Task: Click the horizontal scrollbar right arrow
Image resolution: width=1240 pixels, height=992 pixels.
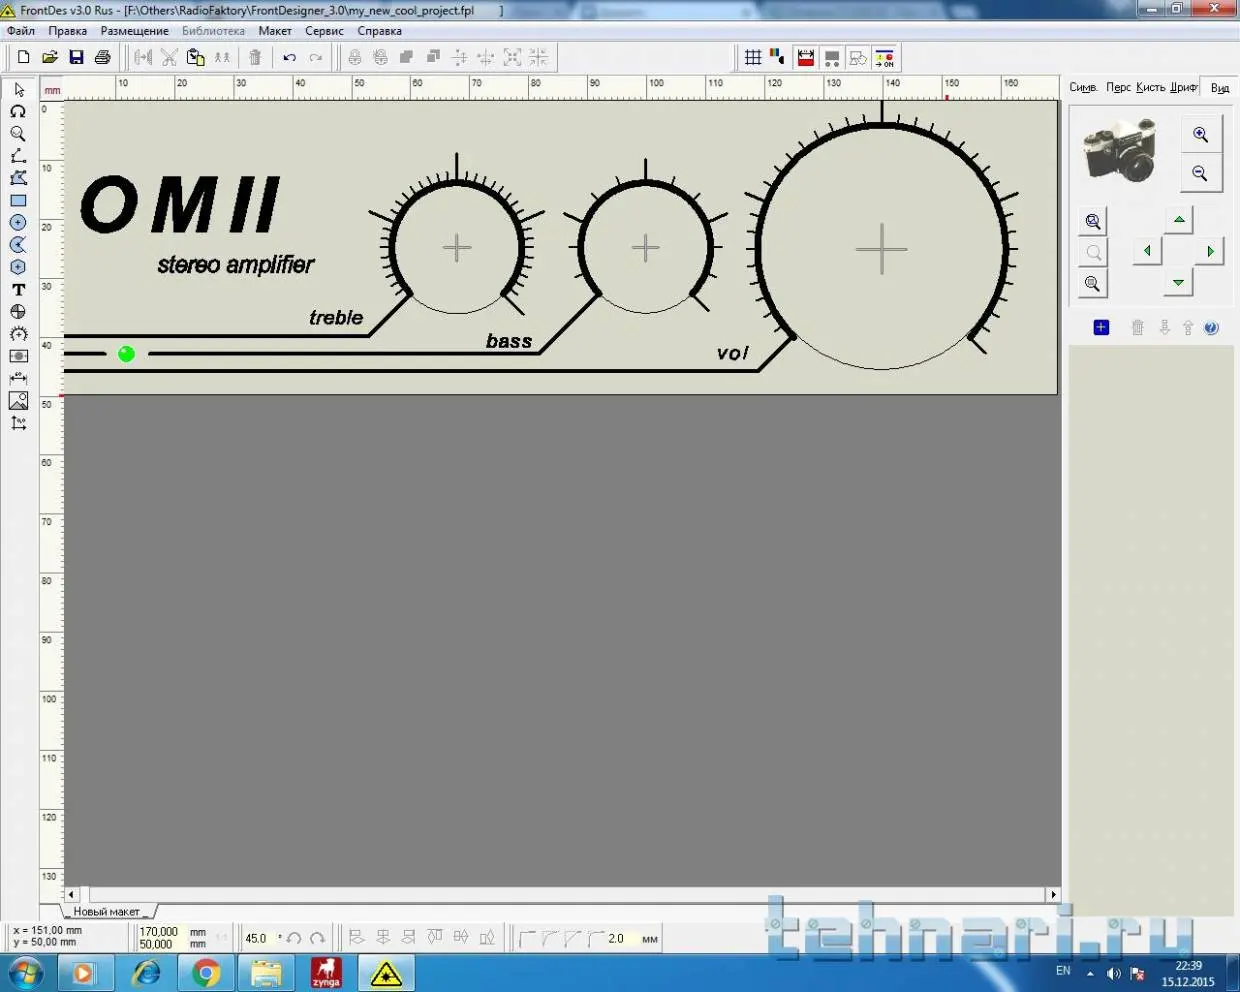Action: point(1053,894)
